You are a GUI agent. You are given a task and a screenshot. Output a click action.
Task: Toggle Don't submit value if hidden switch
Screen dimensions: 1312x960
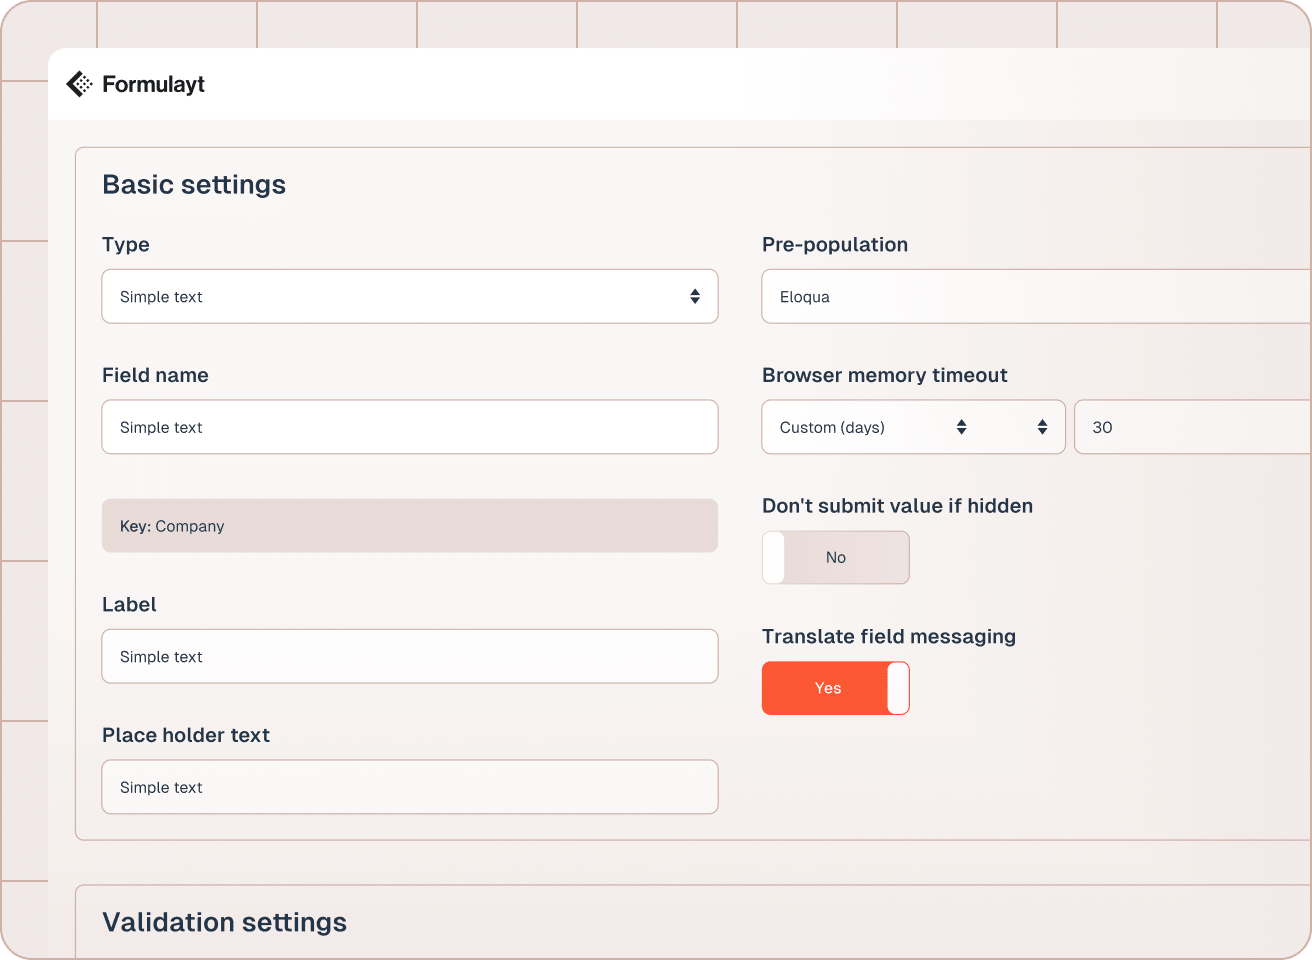[x=836, y=557]
